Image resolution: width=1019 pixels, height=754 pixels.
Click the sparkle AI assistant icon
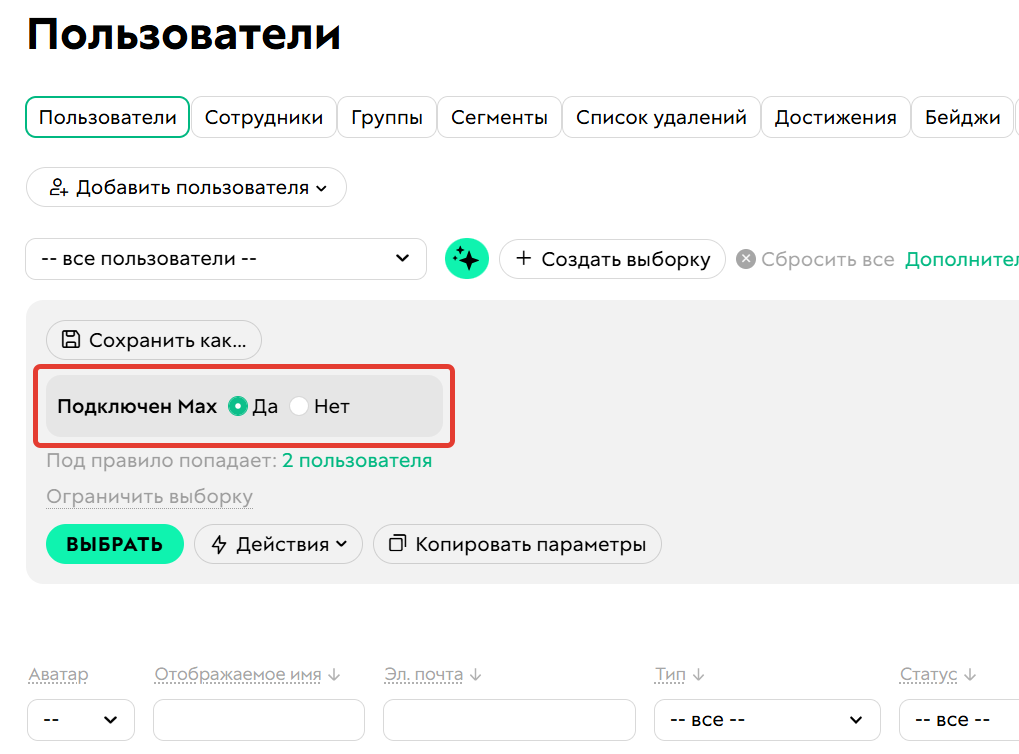pyautogui.click(x=466, y=259)
